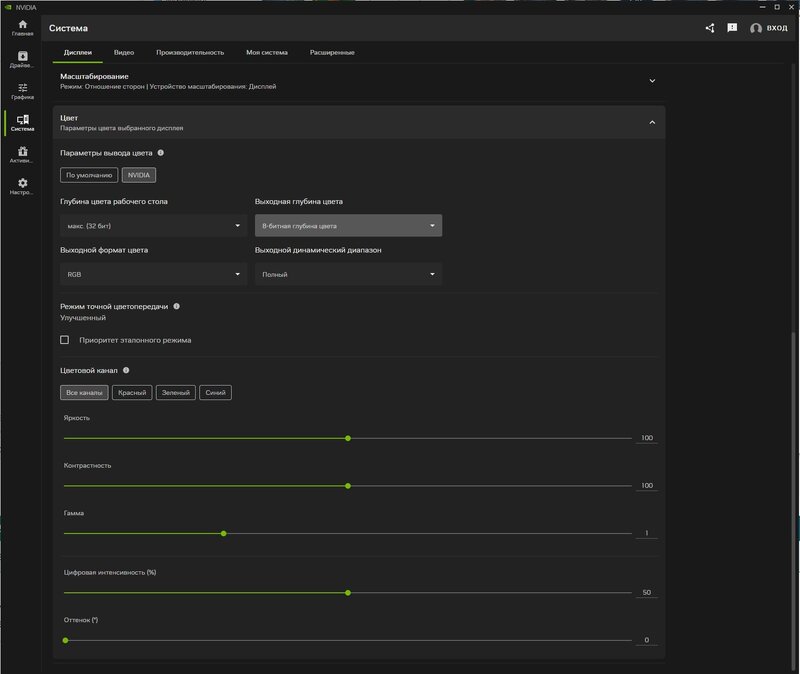Select Все каналы channel option

(84, 392)
